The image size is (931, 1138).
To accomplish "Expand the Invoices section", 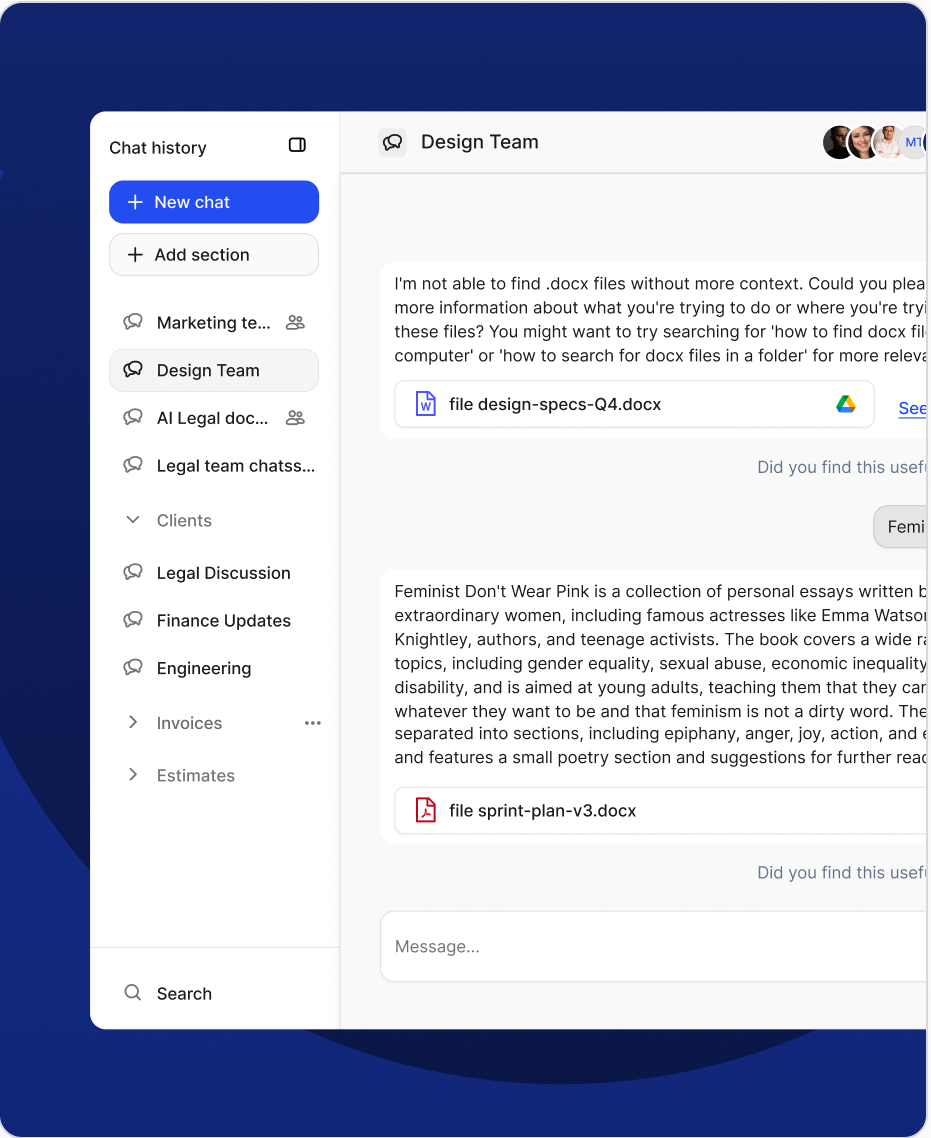I will (132, 722).
